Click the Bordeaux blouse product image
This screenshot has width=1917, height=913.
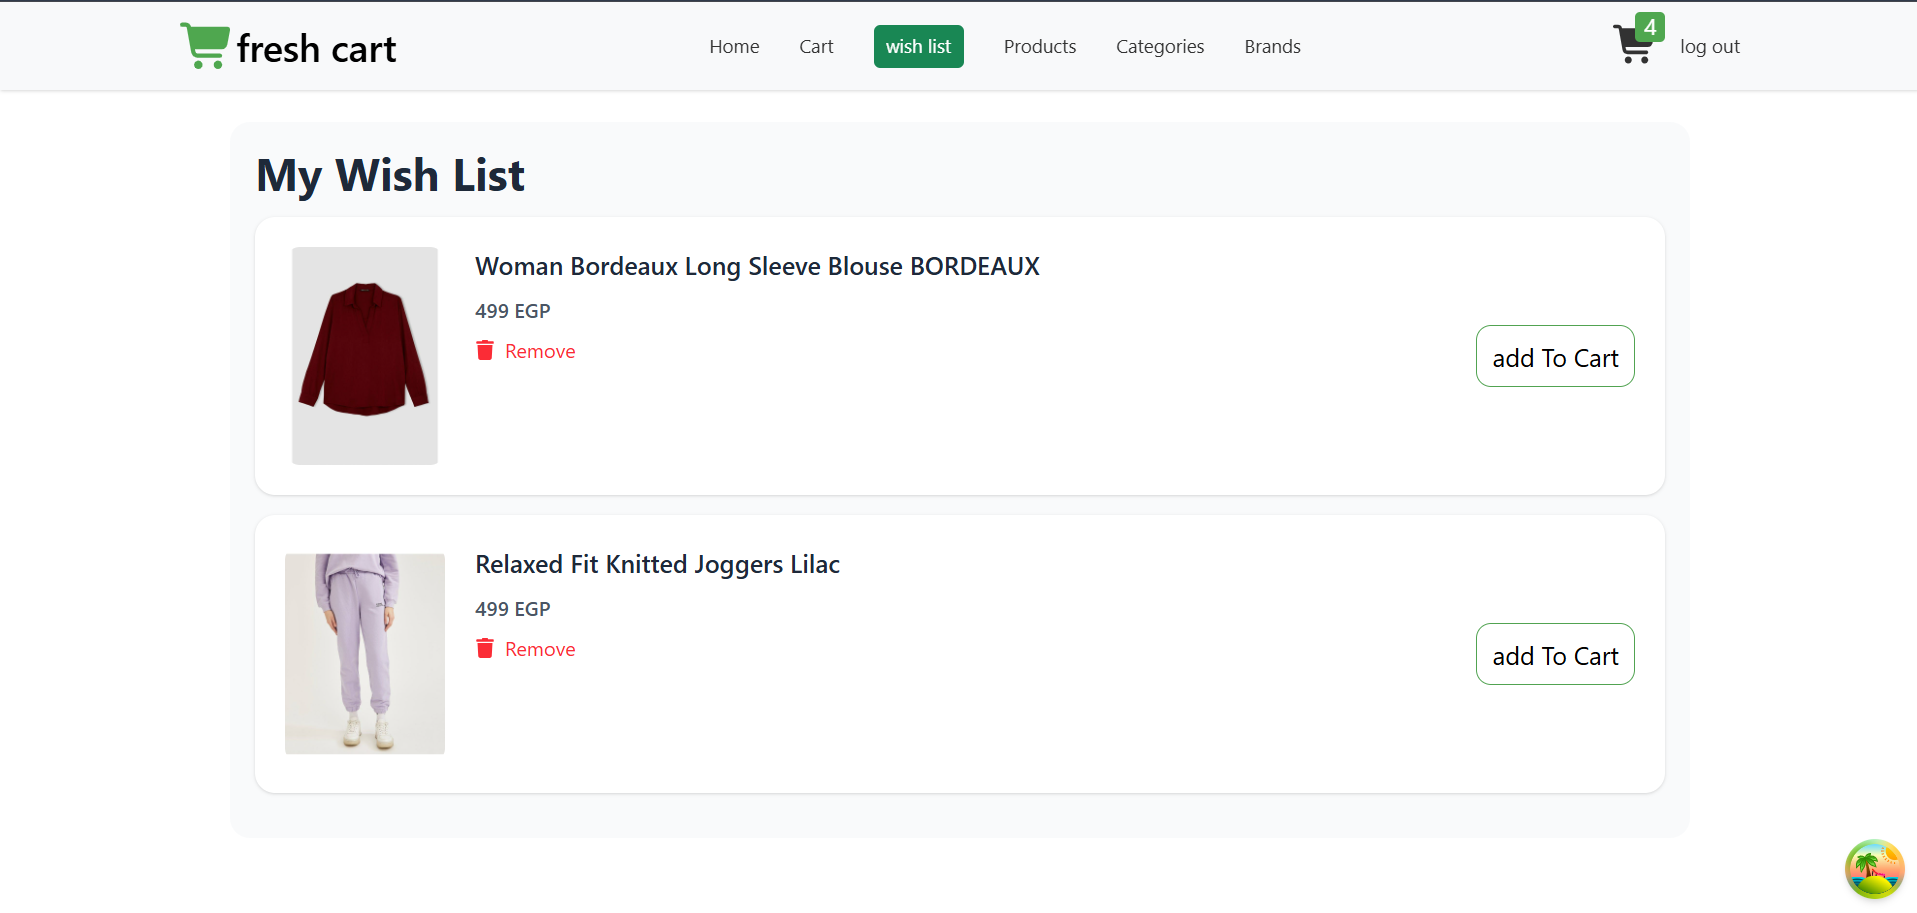point(365,356)
